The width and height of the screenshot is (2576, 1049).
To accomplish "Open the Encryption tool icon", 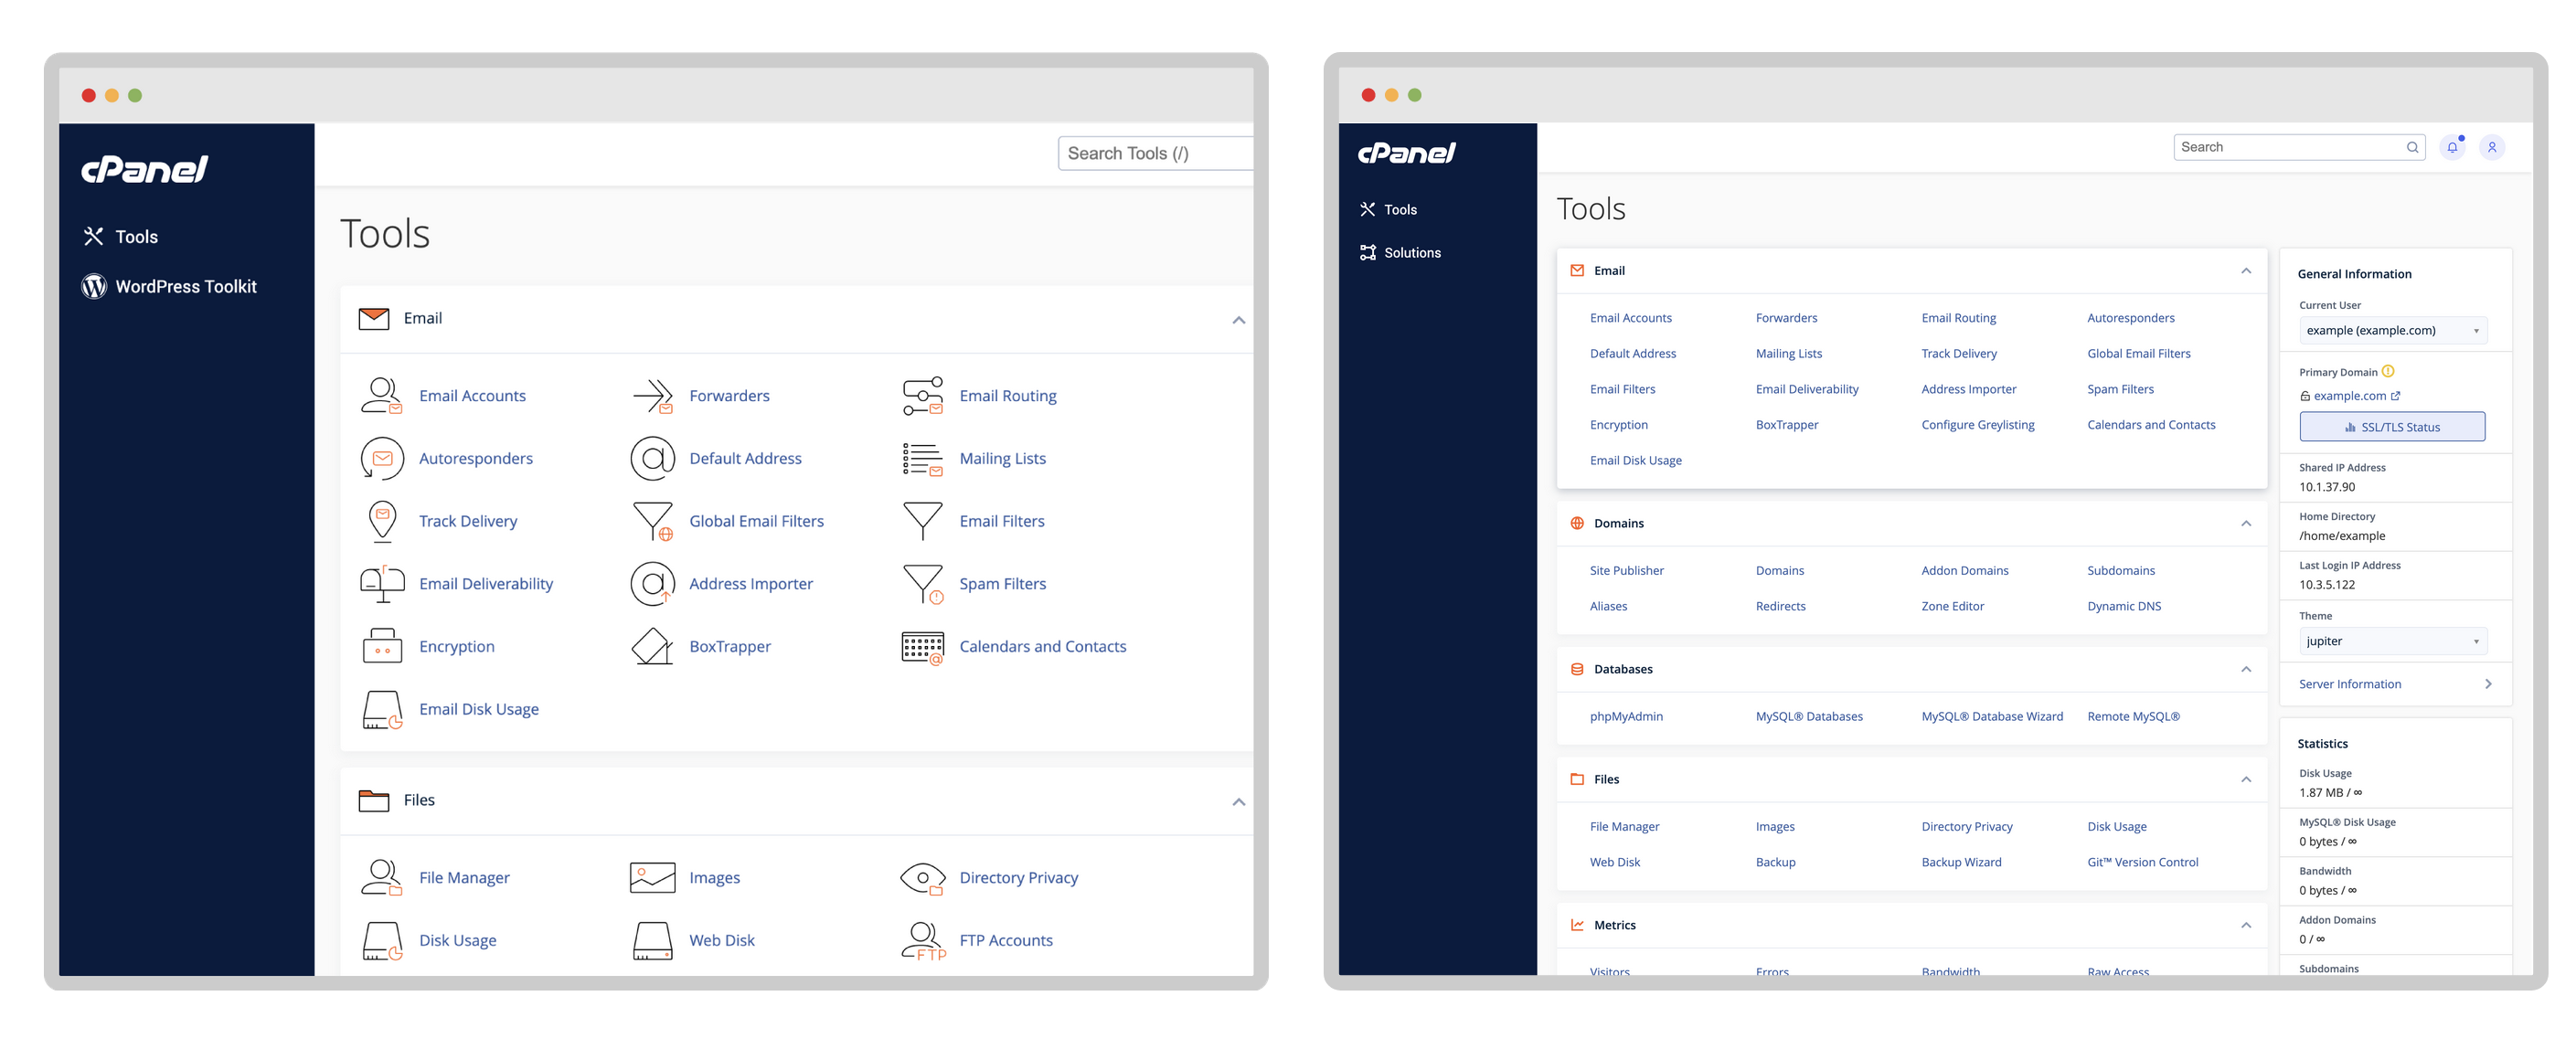I will tap(381, 645).
